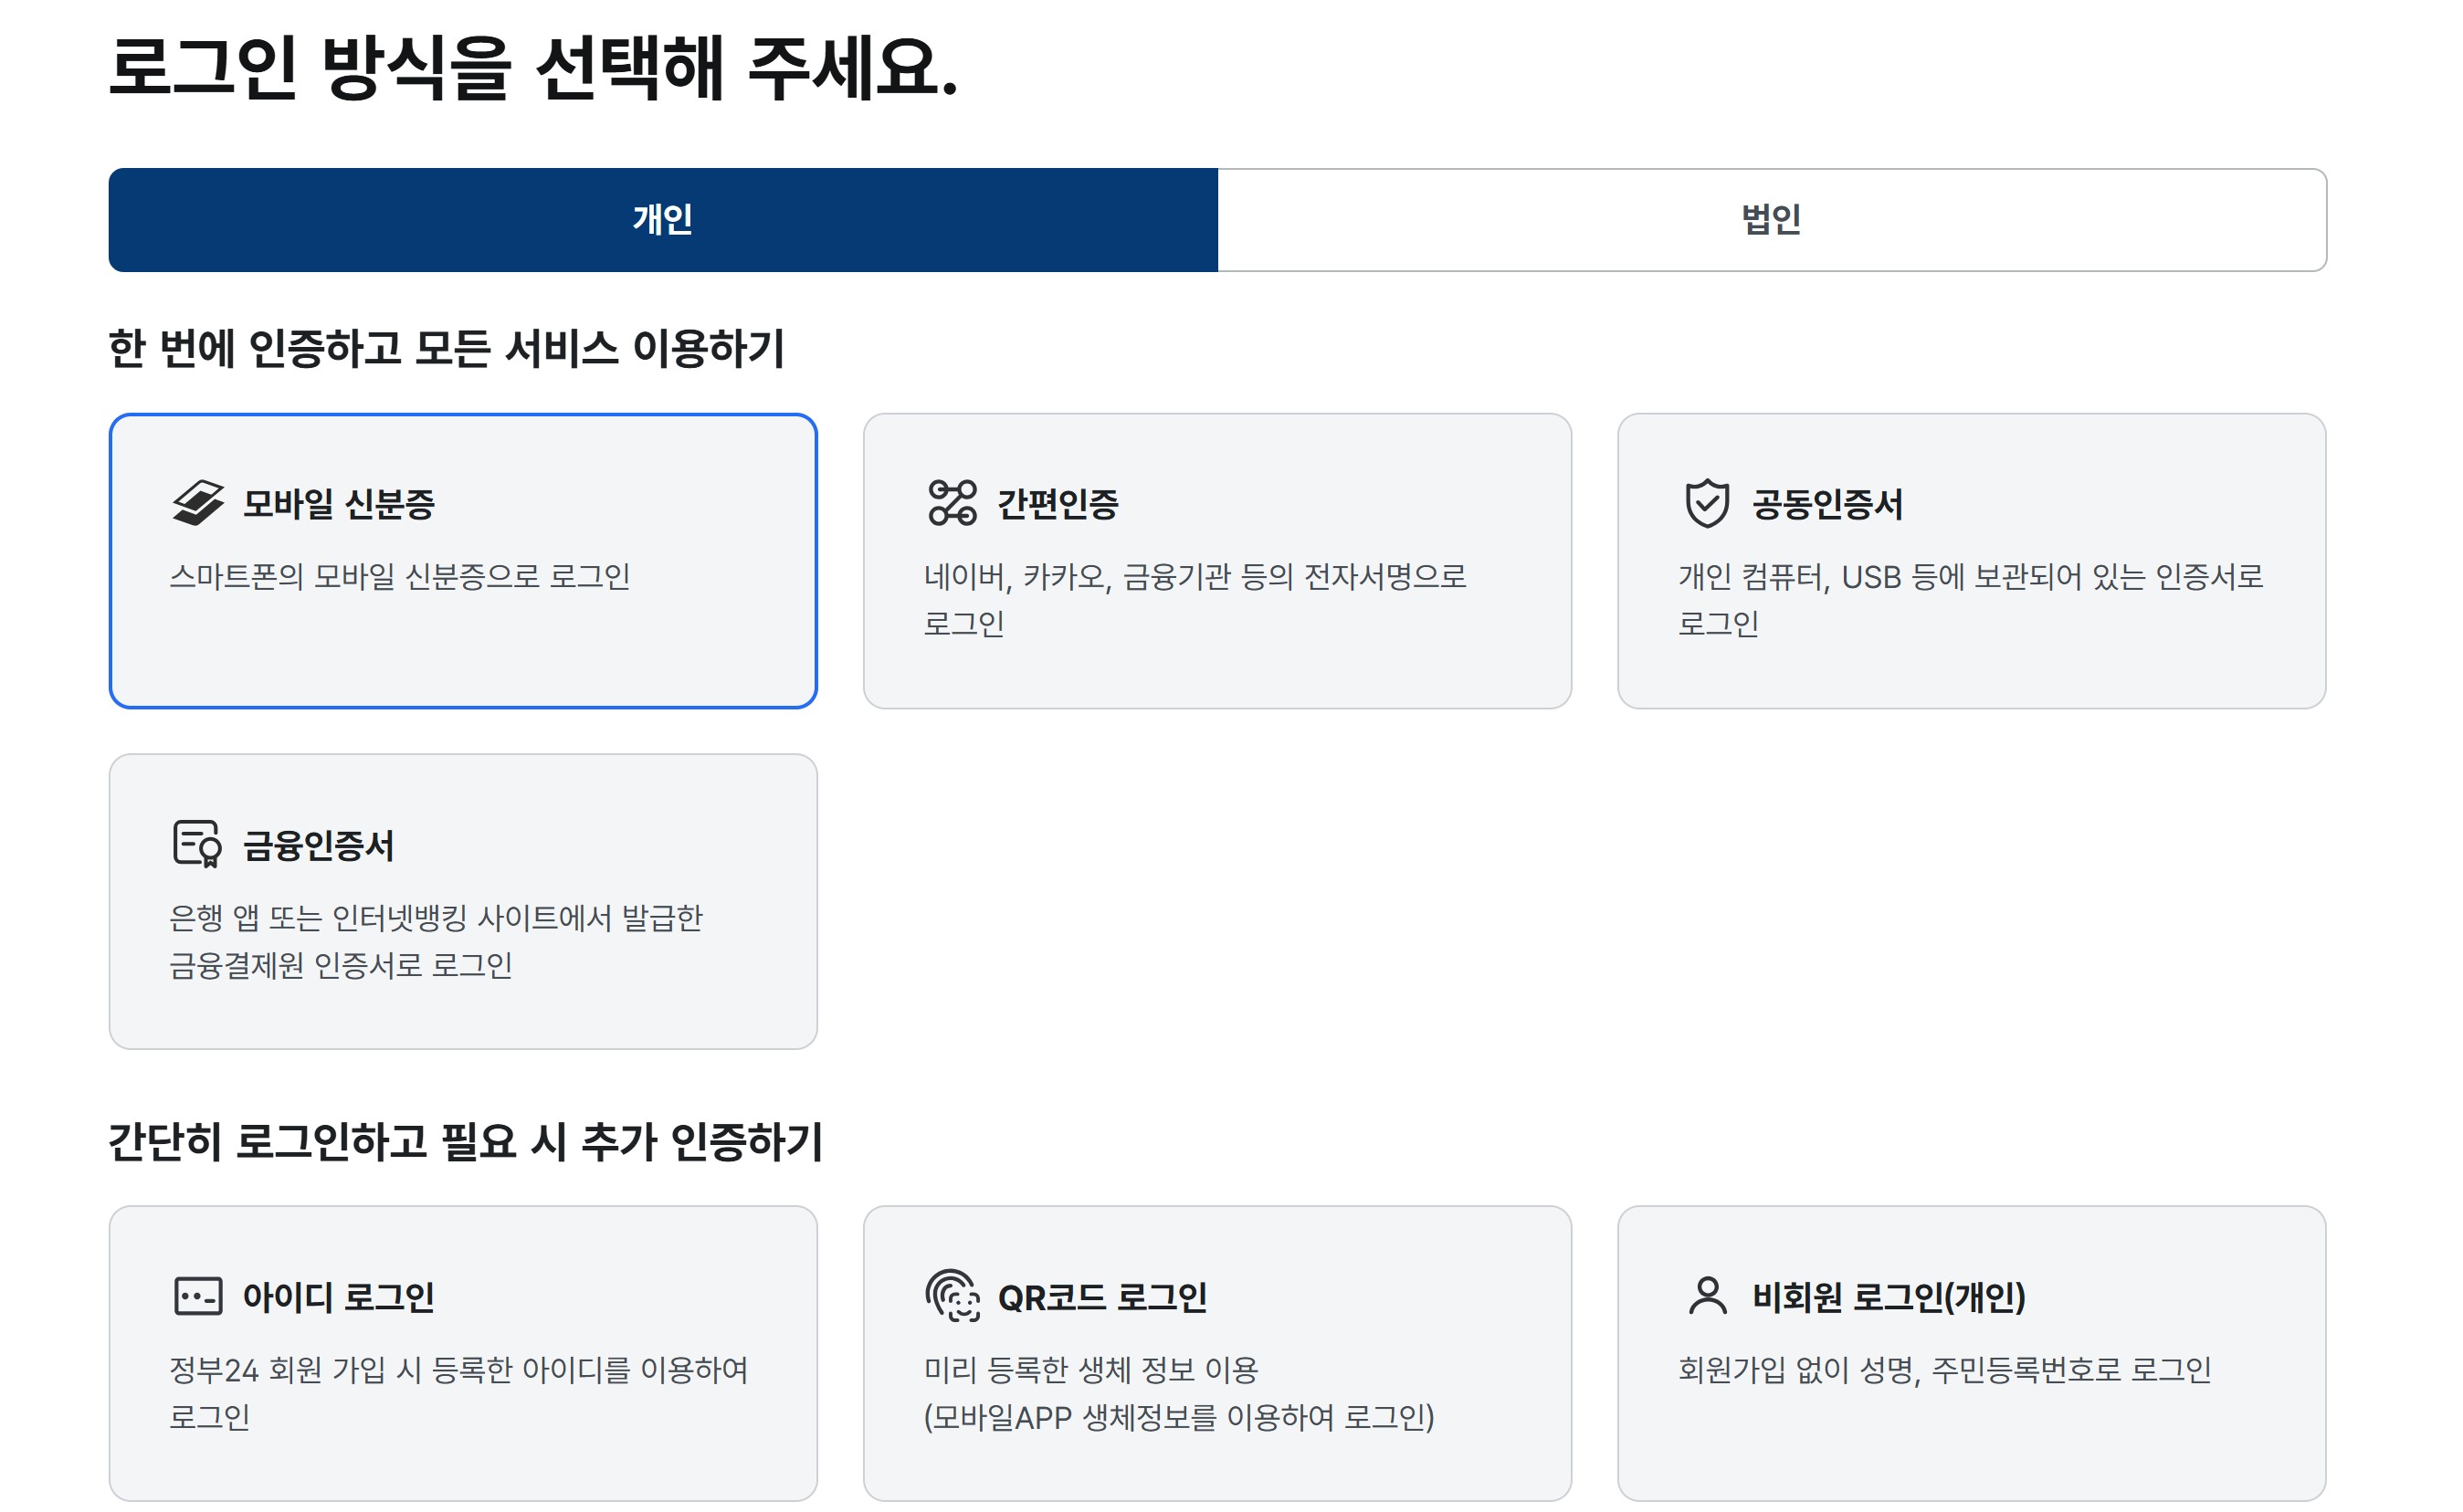Click the 회원가입 없이 성명, 주민등록번호 description

(x=1943, y=1370)
